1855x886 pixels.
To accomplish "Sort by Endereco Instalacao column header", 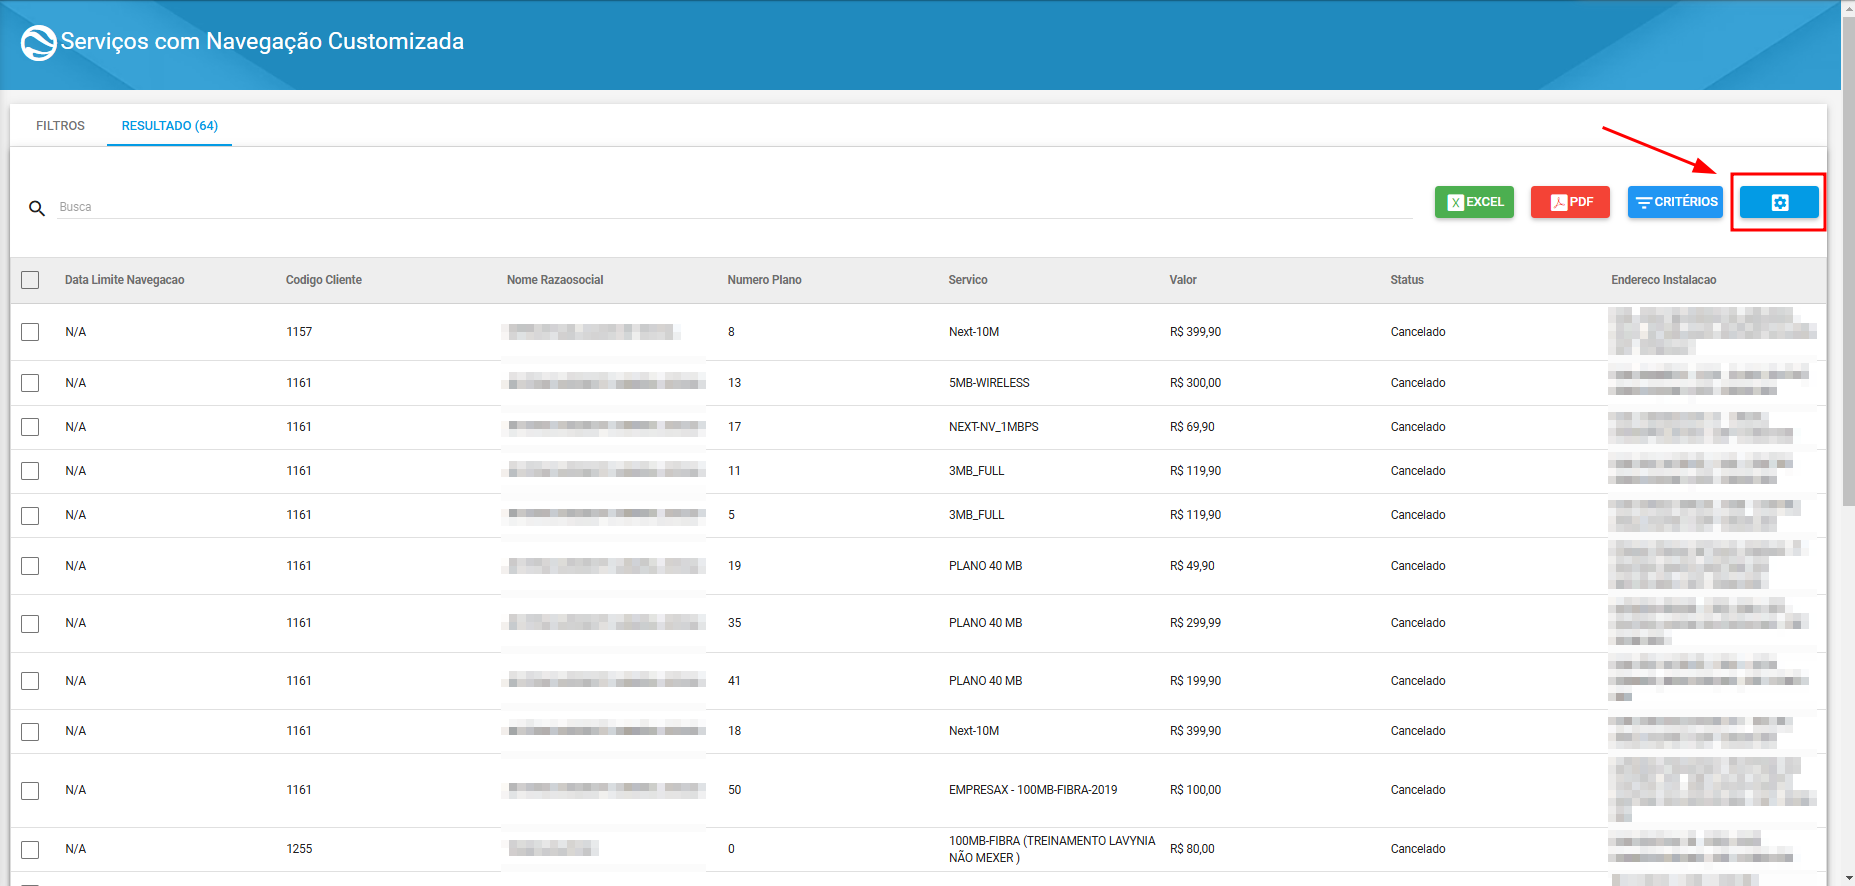I will click(x=1663, y=280).
